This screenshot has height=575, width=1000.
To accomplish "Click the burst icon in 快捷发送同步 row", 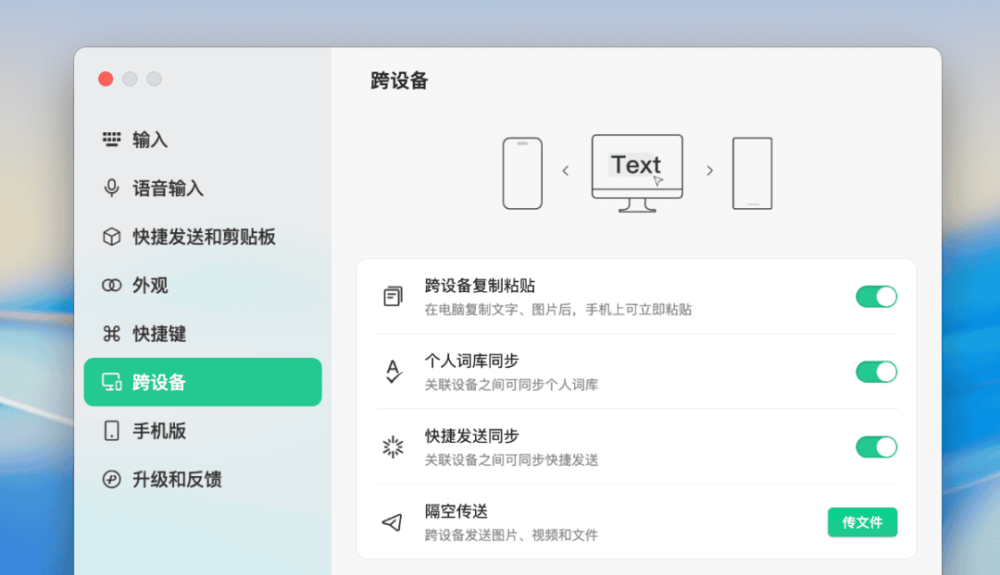I will pos(393,447).
